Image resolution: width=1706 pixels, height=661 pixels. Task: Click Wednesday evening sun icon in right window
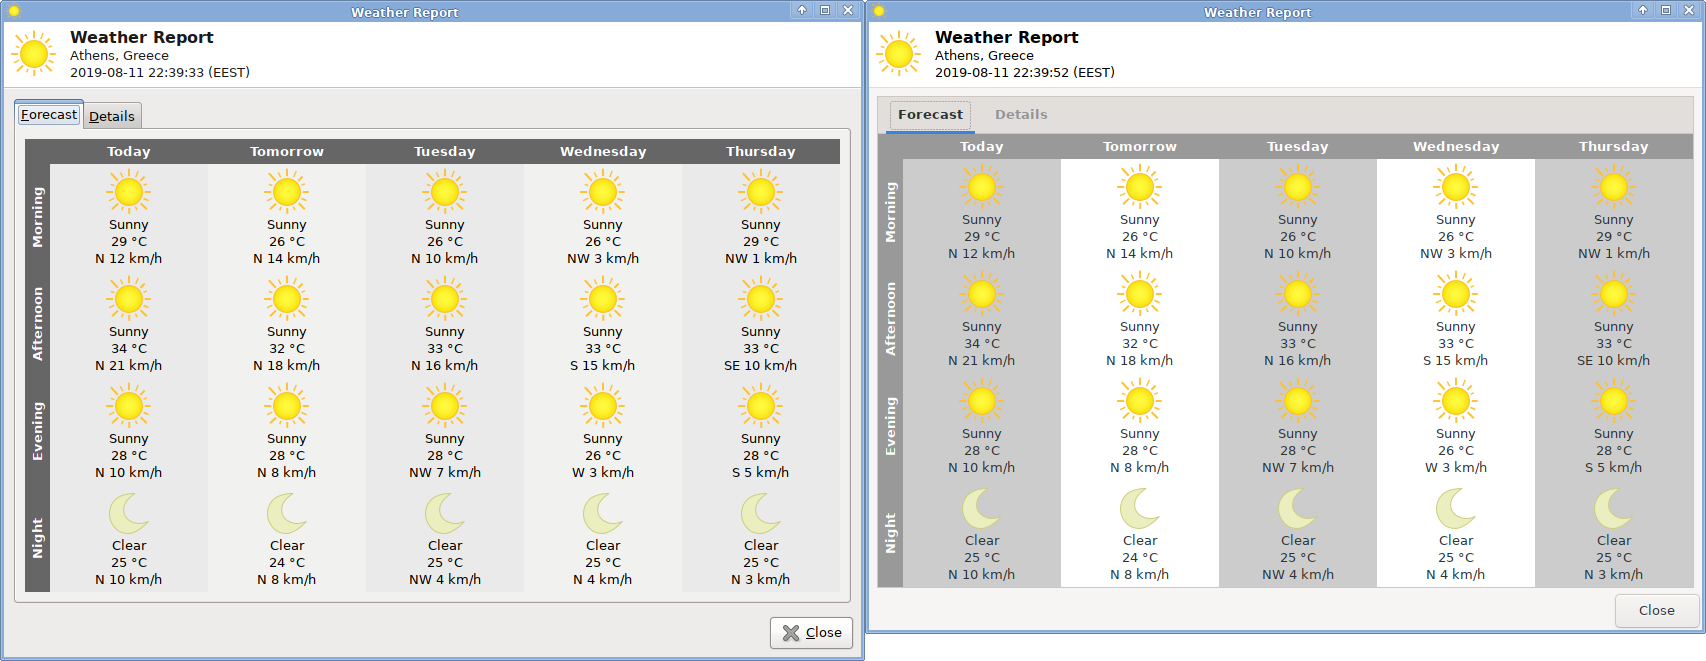(1455, 402)
